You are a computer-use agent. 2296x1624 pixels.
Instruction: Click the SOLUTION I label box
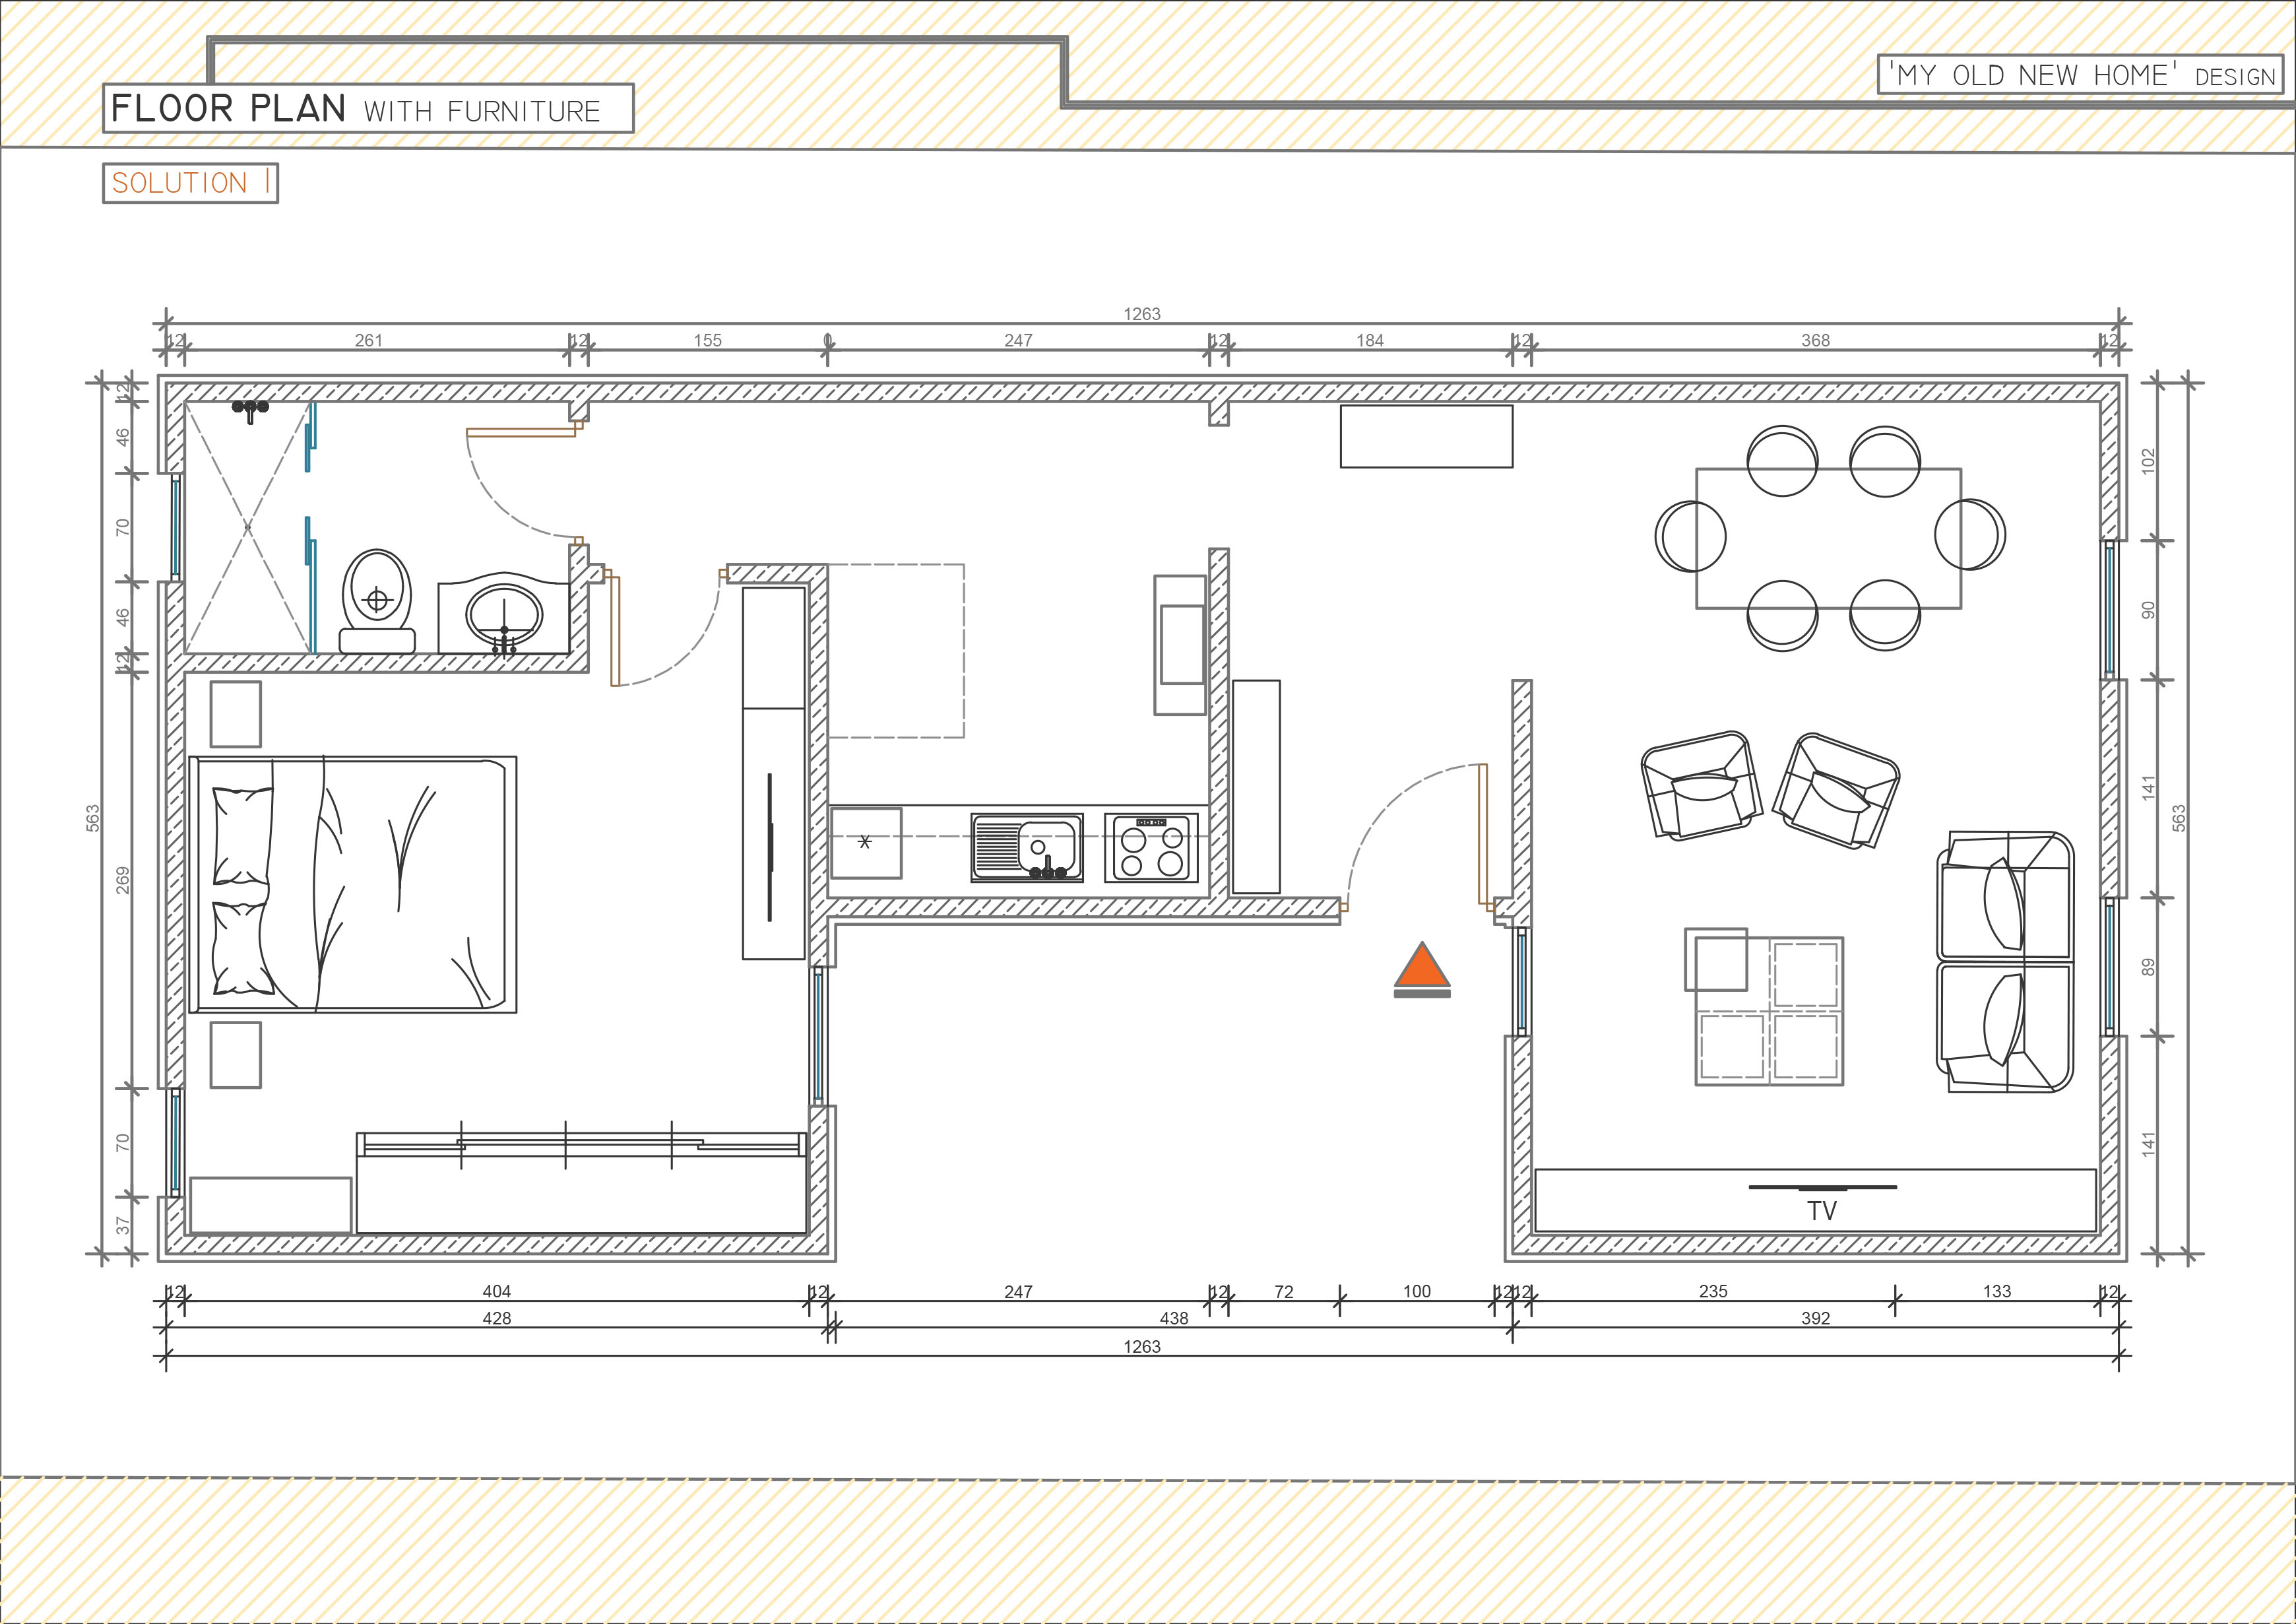pos(190,183)
